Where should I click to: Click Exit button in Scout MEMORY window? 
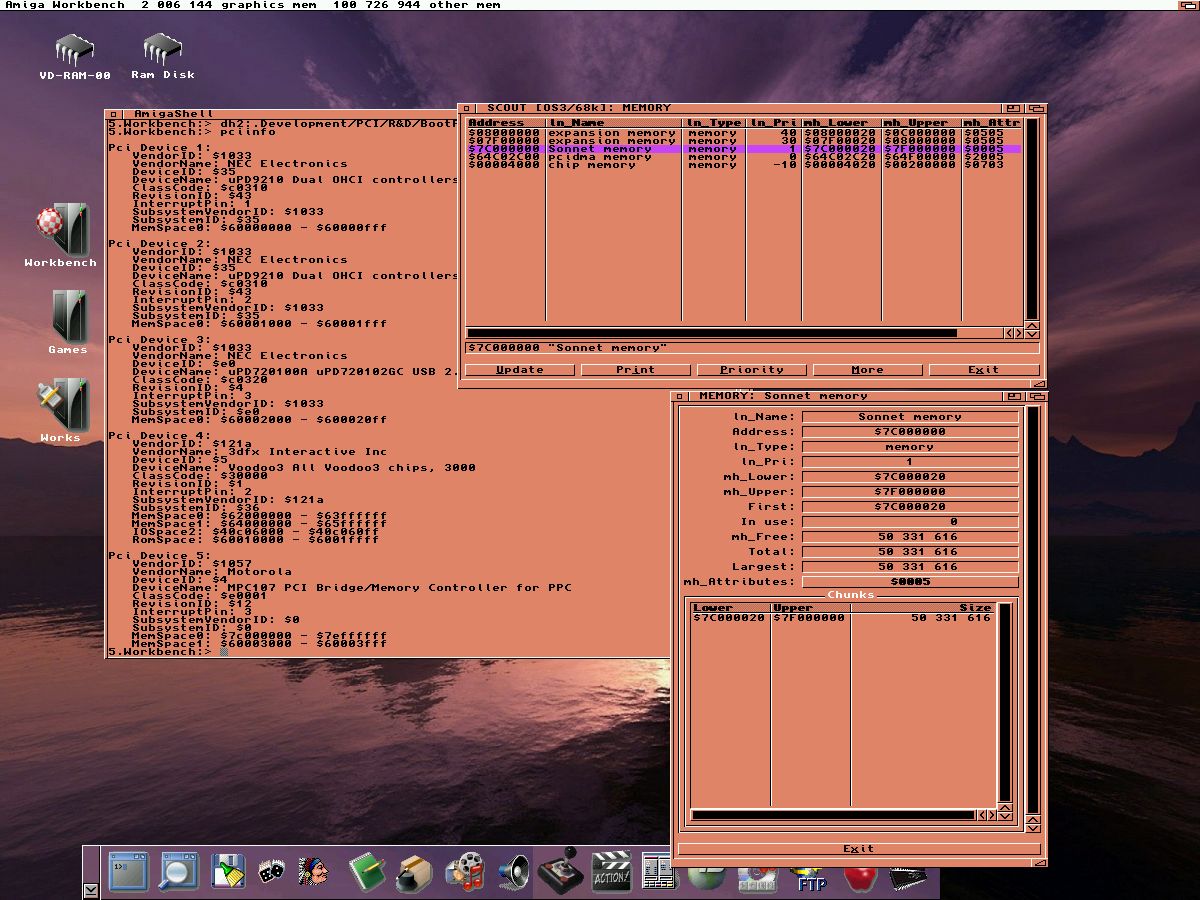point(983,370)
